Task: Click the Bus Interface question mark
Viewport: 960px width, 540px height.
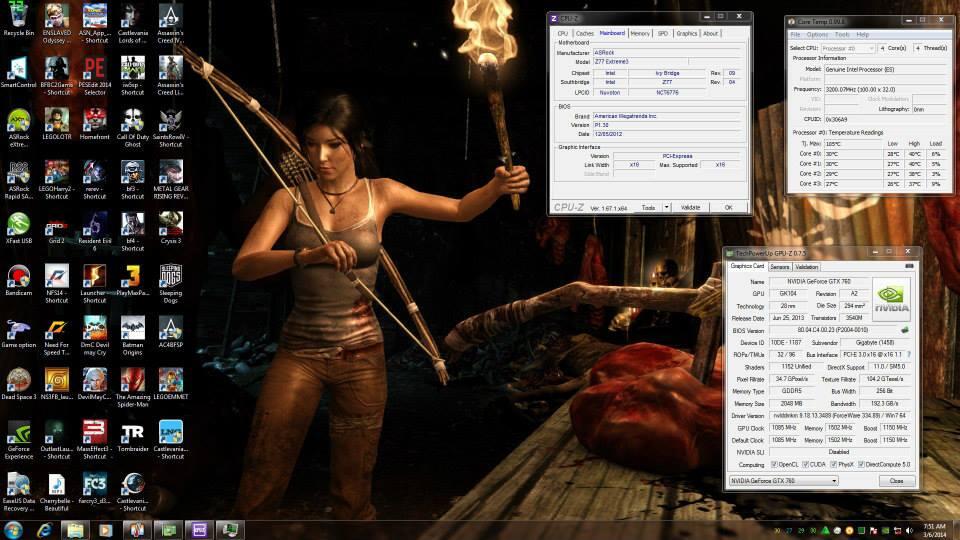Action: tap(909, 354)
